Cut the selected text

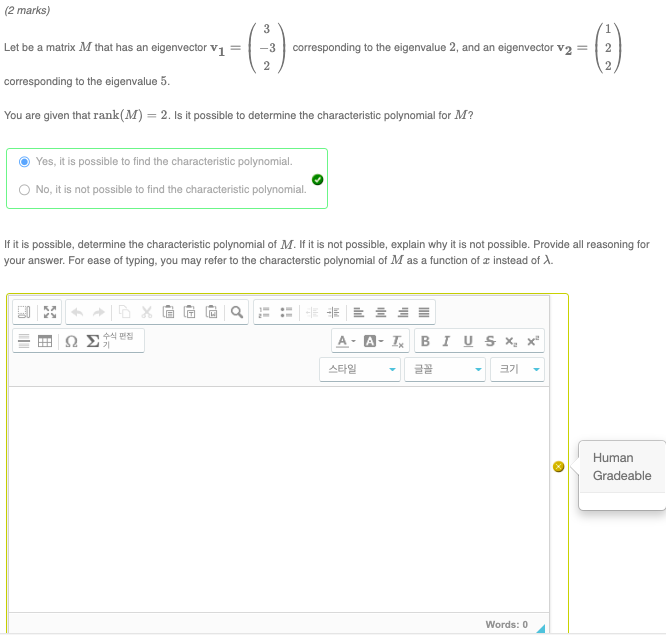pyautogui.click(x=147, y=312)
